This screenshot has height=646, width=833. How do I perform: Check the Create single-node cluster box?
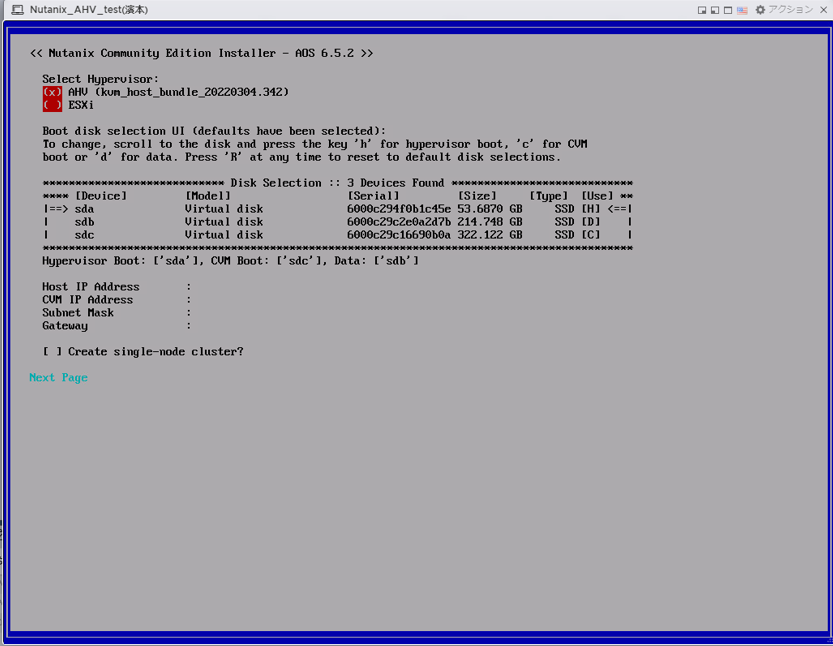tap(52, 352)
